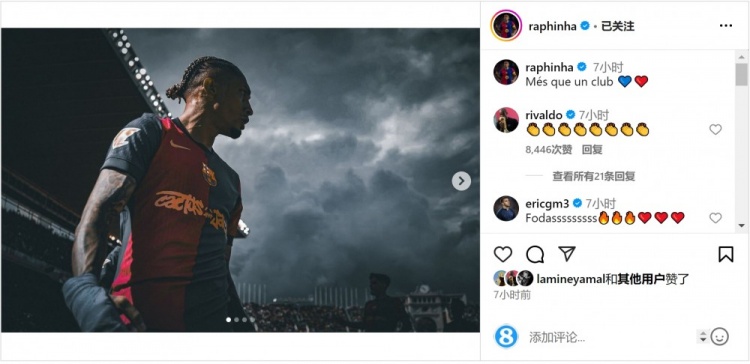This screenshot has width=750, height=364.
Task: Click ericgm3's avatar thumbnail
Action: point(506,208)
